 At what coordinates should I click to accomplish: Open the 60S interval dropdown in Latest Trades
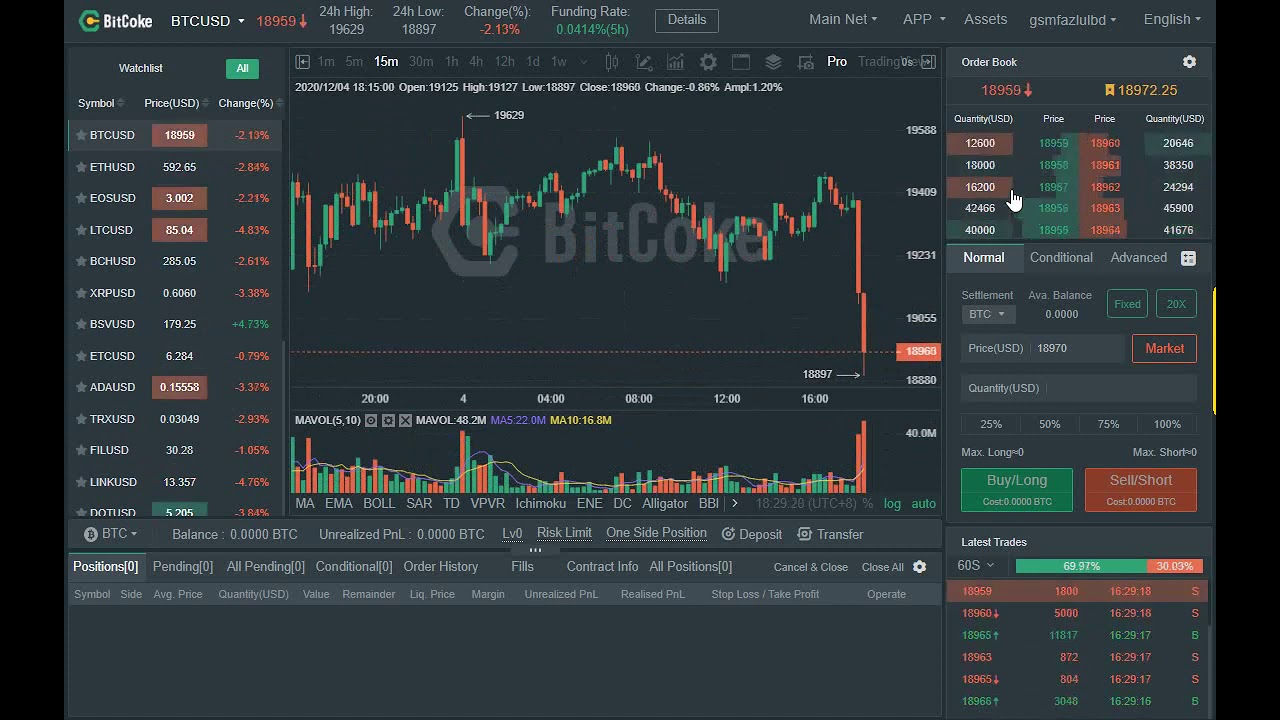(976, 565)
